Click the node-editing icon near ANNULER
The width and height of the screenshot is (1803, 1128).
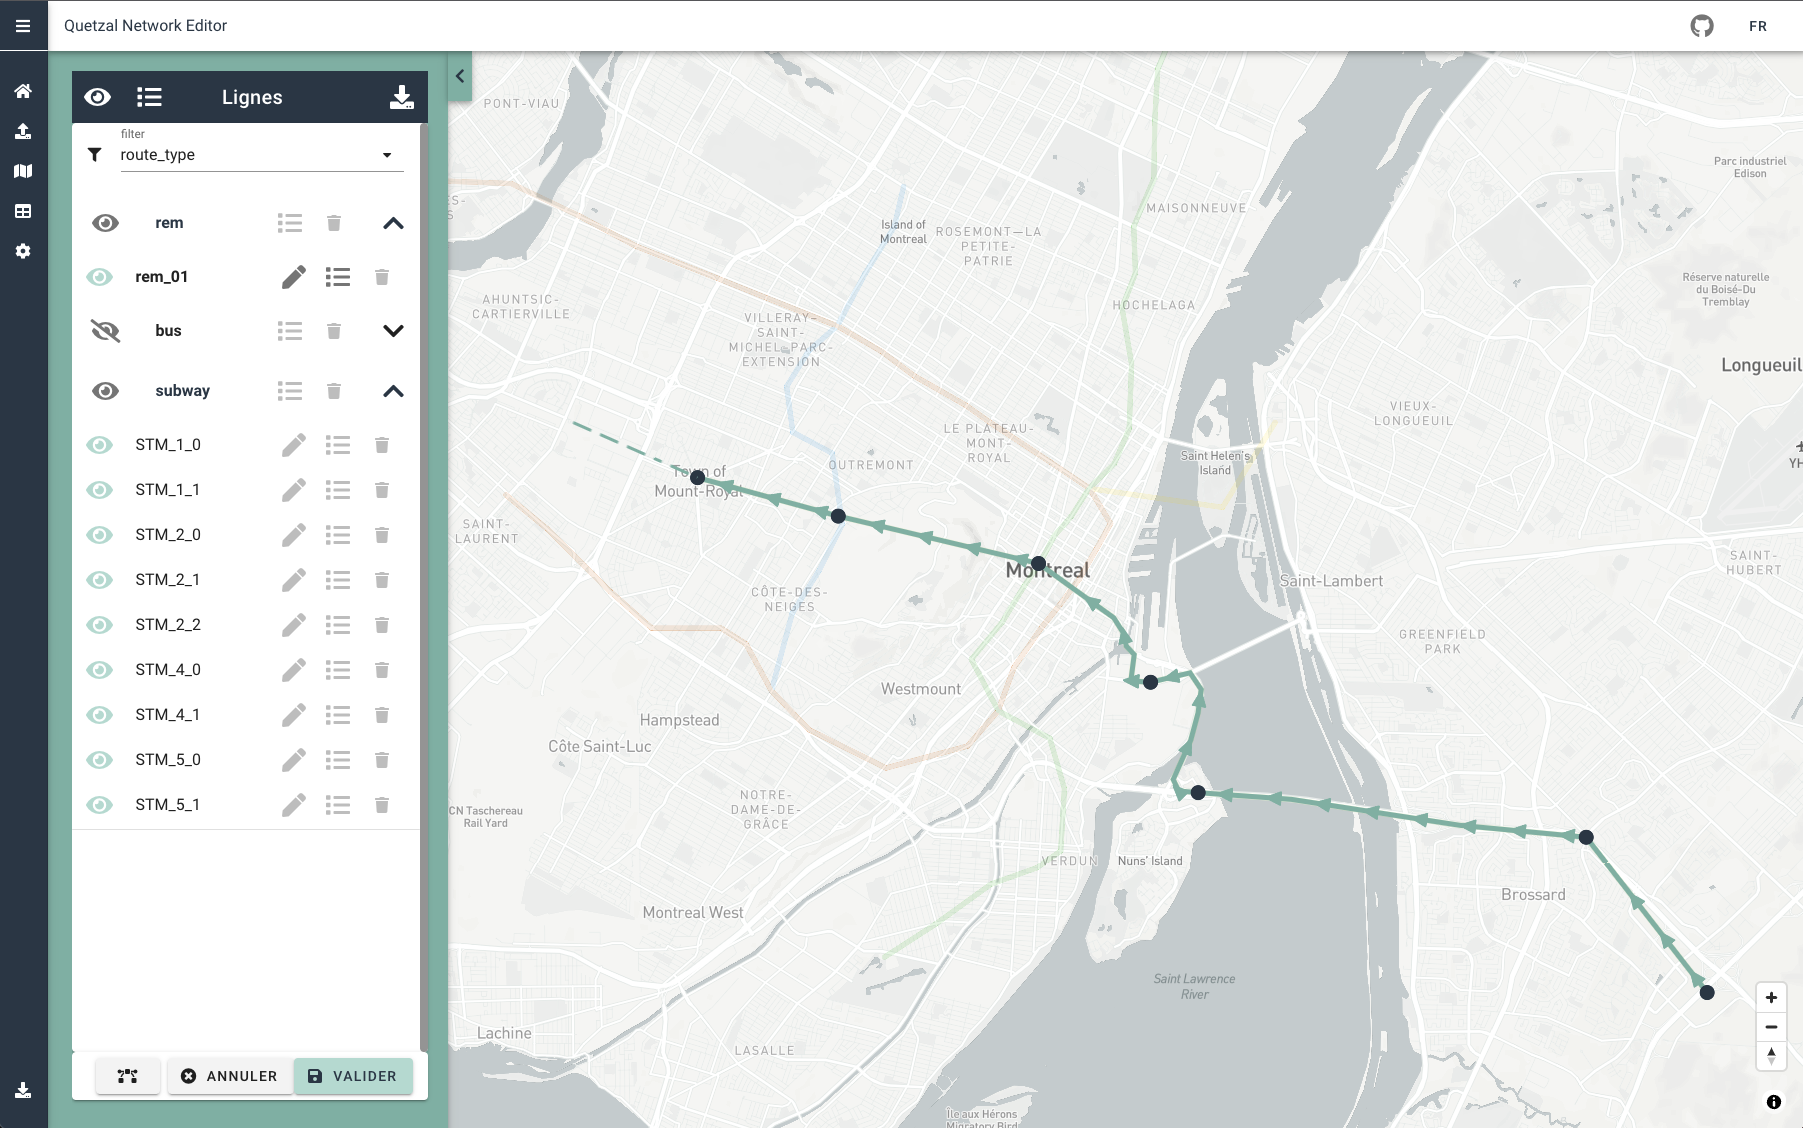pos(127,1076)
